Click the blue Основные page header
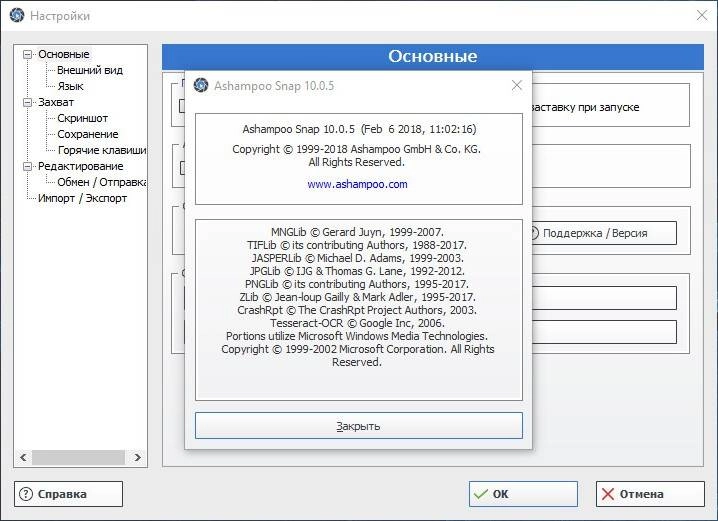This screenshot has width=718, height=521. 433,56
